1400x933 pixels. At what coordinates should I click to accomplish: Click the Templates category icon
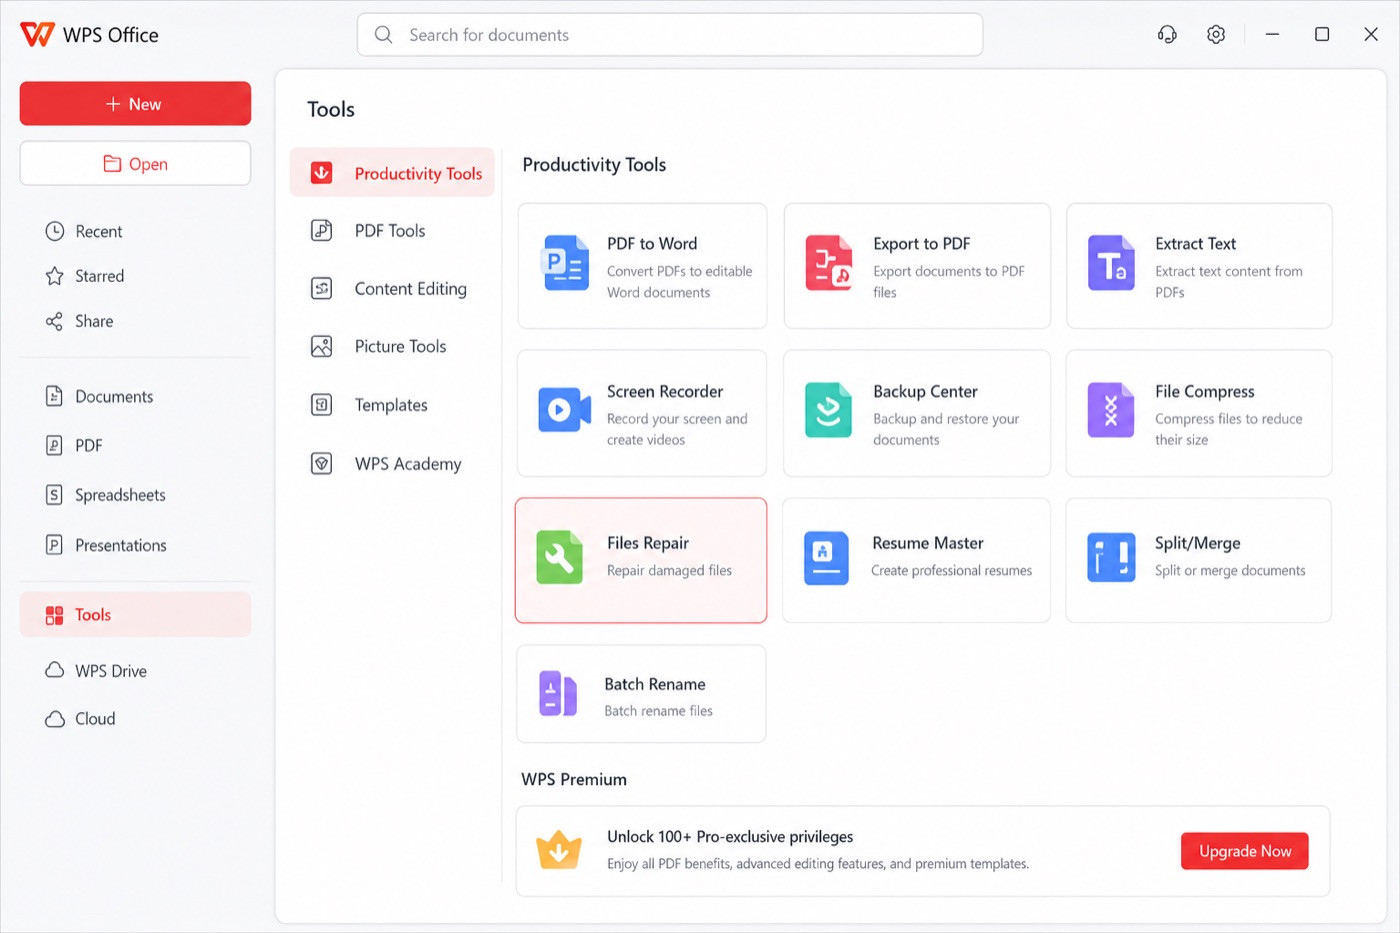321,405
